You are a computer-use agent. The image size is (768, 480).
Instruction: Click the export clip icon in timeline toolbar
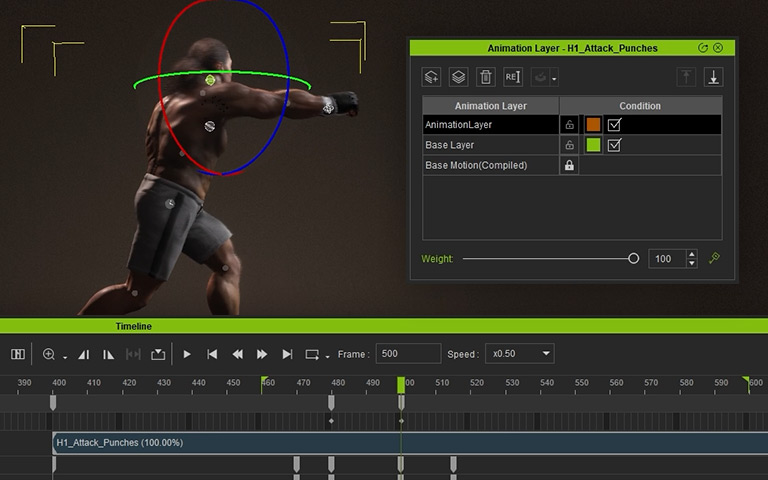[158, 354]
